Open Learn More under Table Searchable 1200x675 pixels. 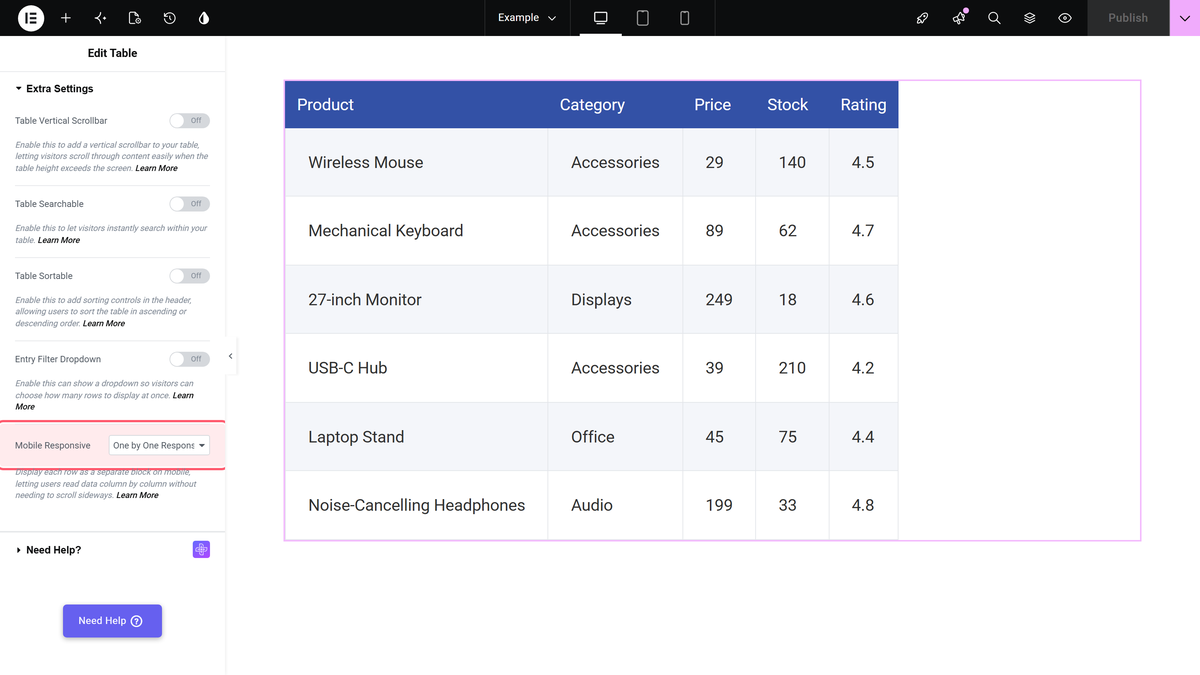59,240
